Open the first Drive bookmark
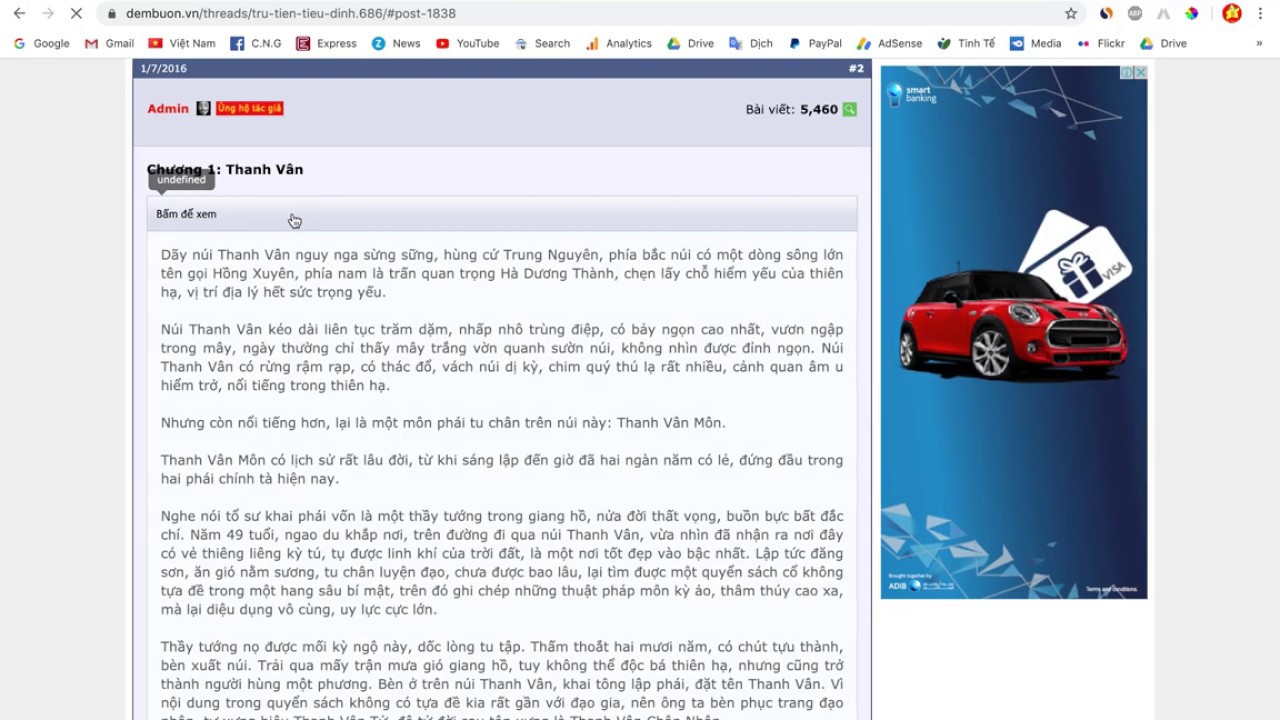Viewport: 1280px width, 720px height. pos(691,44)
